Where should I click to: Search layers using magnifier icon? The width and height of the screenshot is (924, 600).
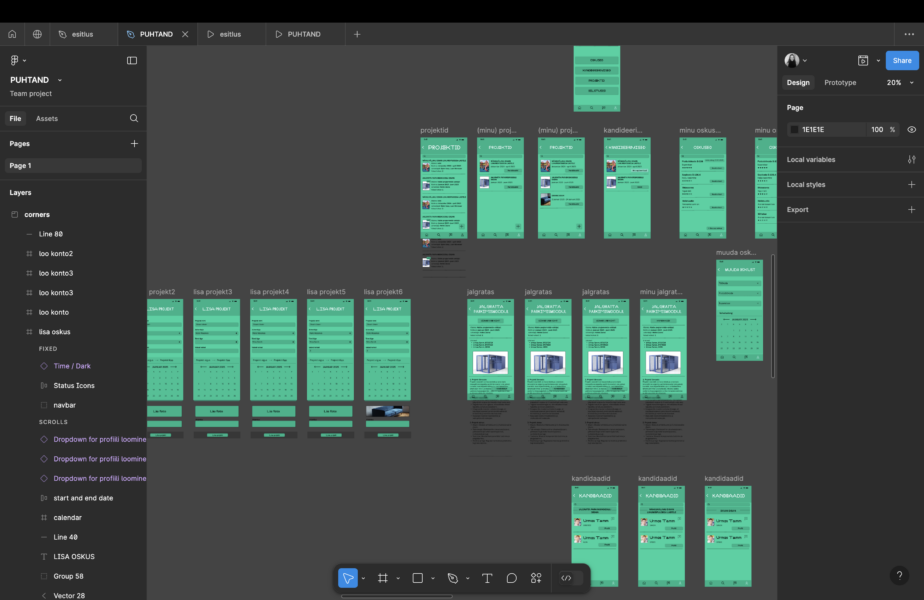[134, 118]
